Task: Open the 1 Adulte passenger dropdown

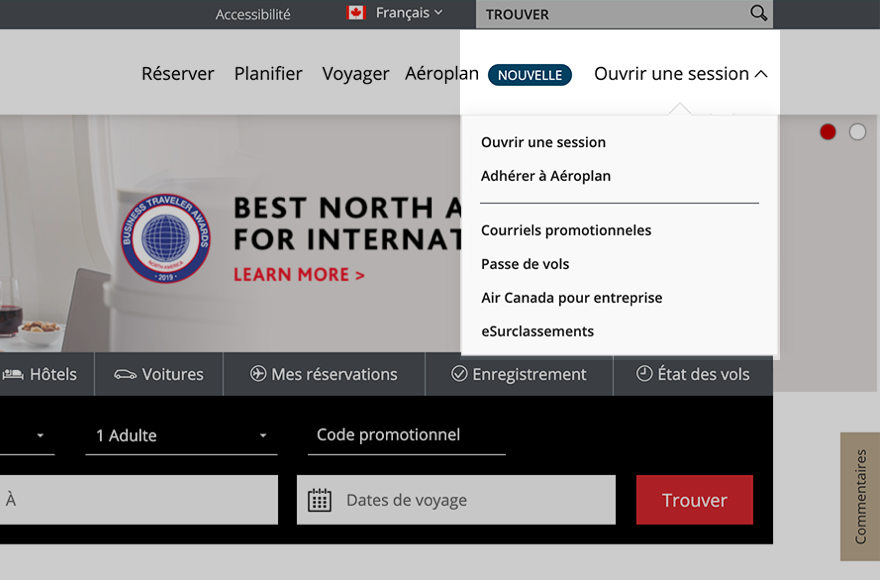Action: pyautogui.click(x=181, y=435)
